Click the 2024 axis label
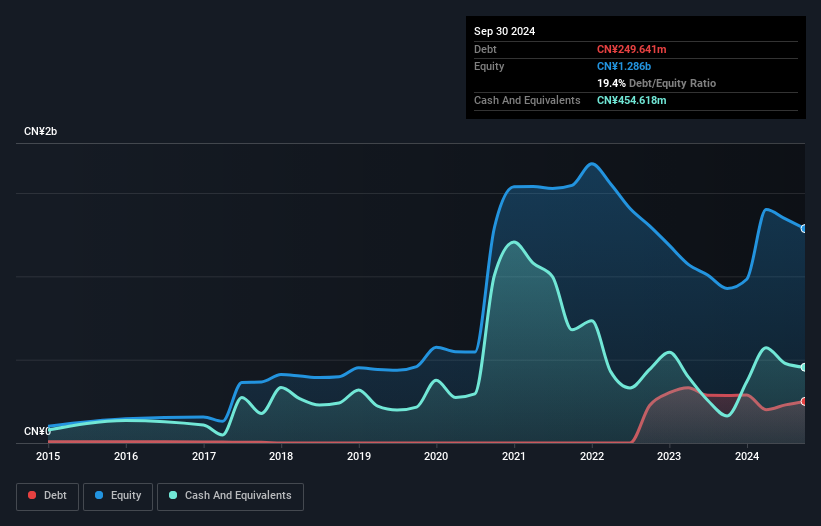The image size is (821, 526). click(x=747, y=456)
